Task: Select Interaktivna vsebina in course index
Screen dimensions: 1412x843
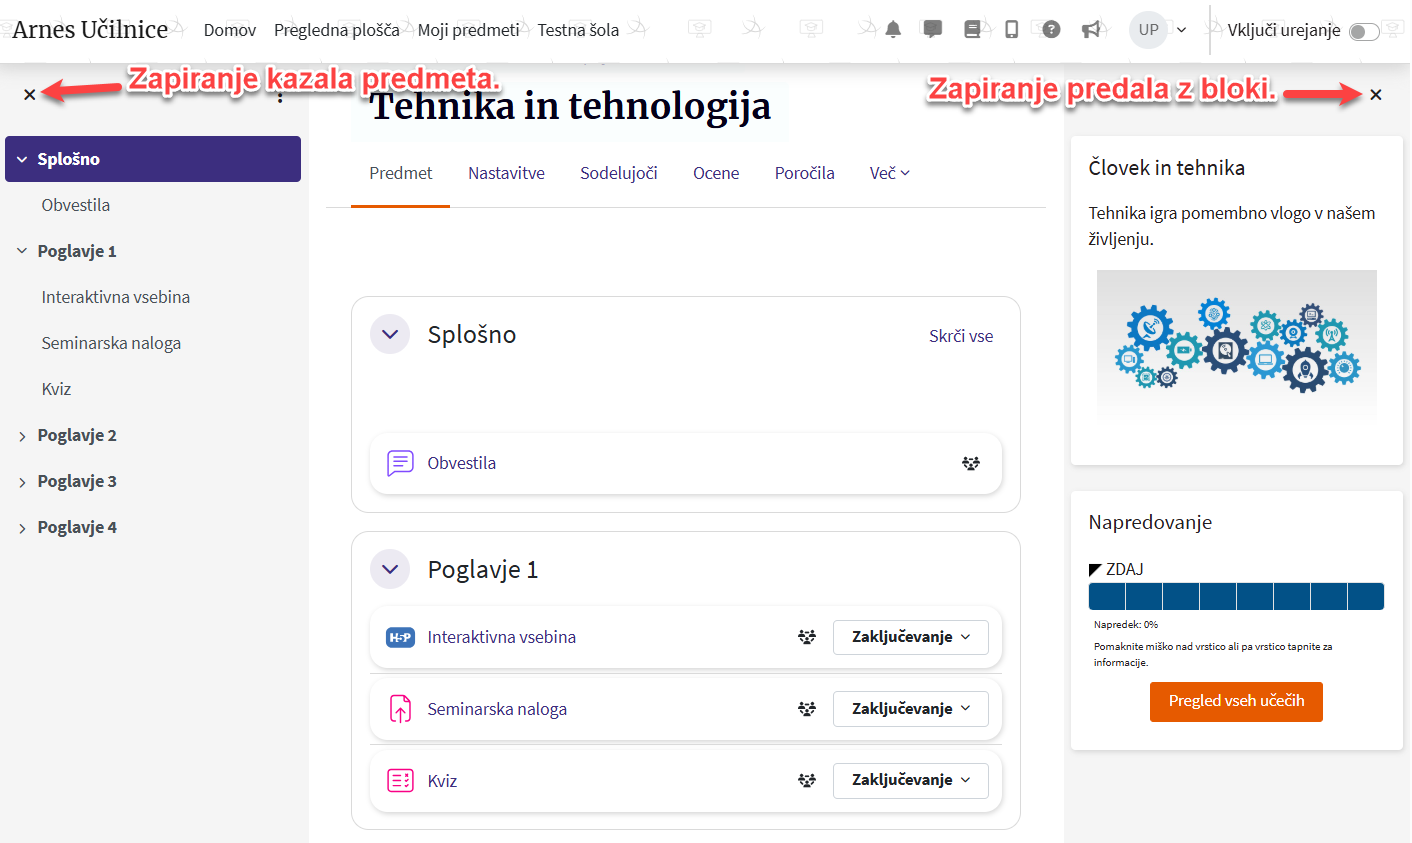Action: click(116, 297)
